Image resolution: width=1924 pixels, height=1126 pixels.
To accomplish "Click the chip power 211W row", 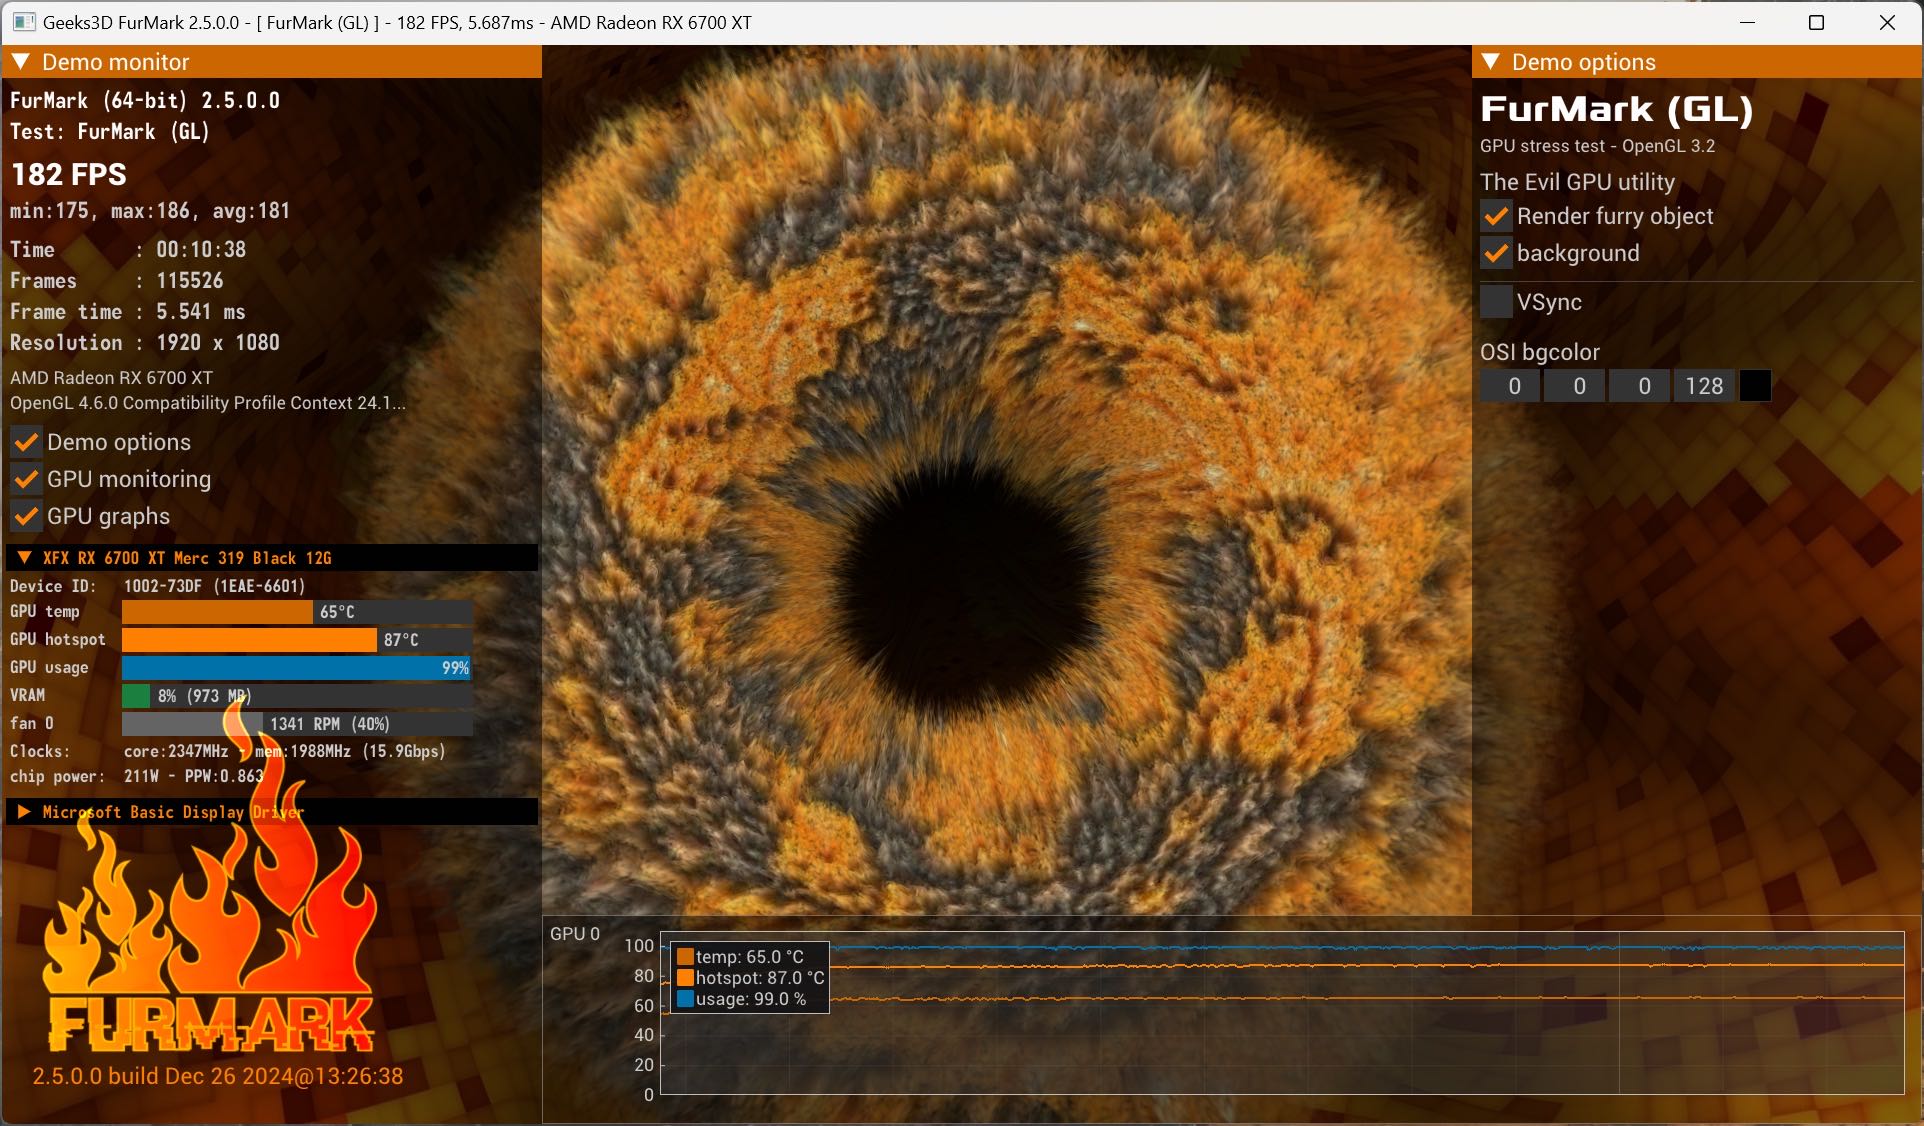I will [137, 776].
